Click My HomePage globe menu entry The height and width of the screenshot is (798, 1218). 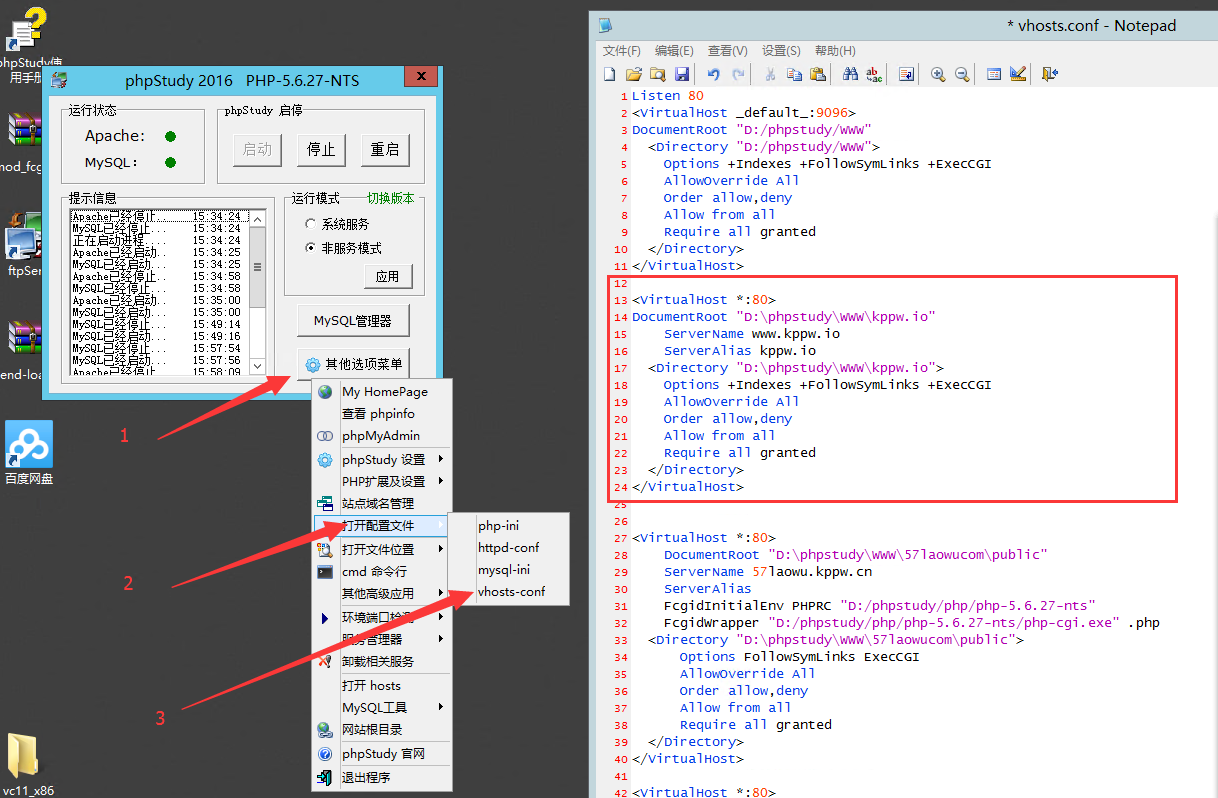click(383, 391)
